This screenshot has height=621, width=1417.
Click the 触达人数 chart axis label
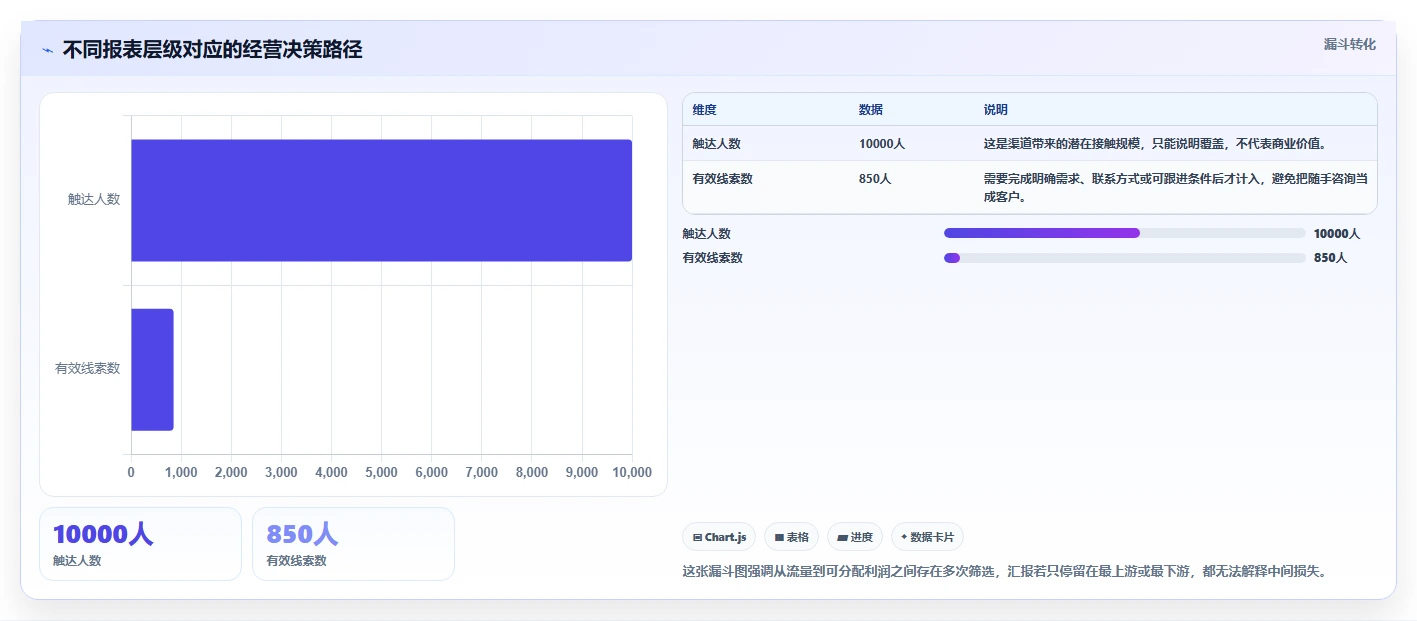click(x=94, y=199)
